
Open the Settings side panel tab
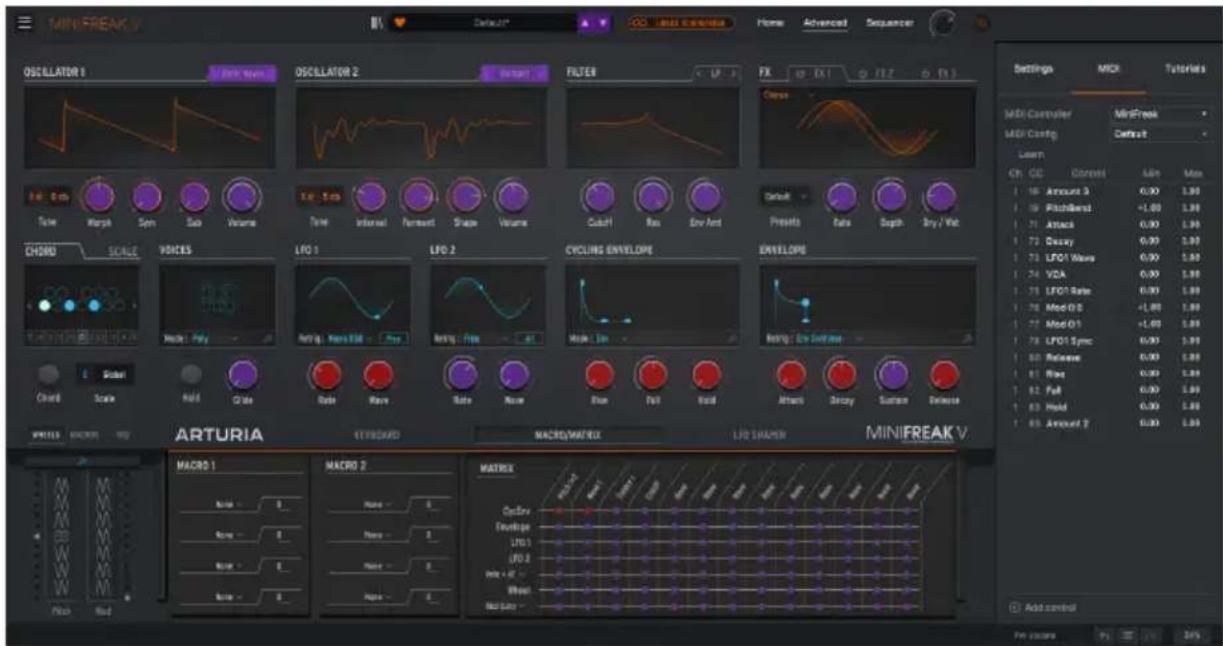point(1033,69)
